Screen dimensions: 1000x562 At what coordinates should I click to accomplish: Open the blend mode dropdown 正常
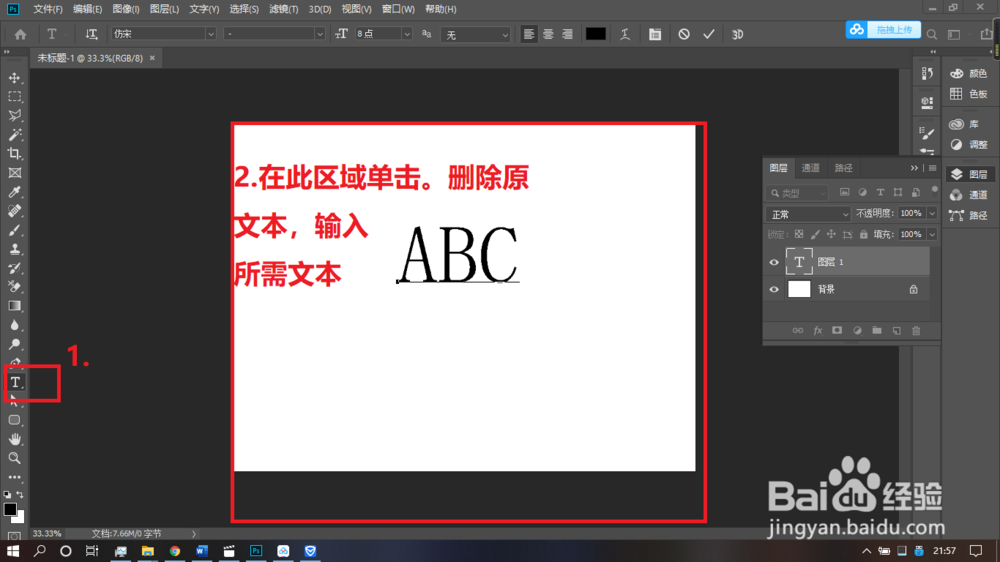(808, 214)
